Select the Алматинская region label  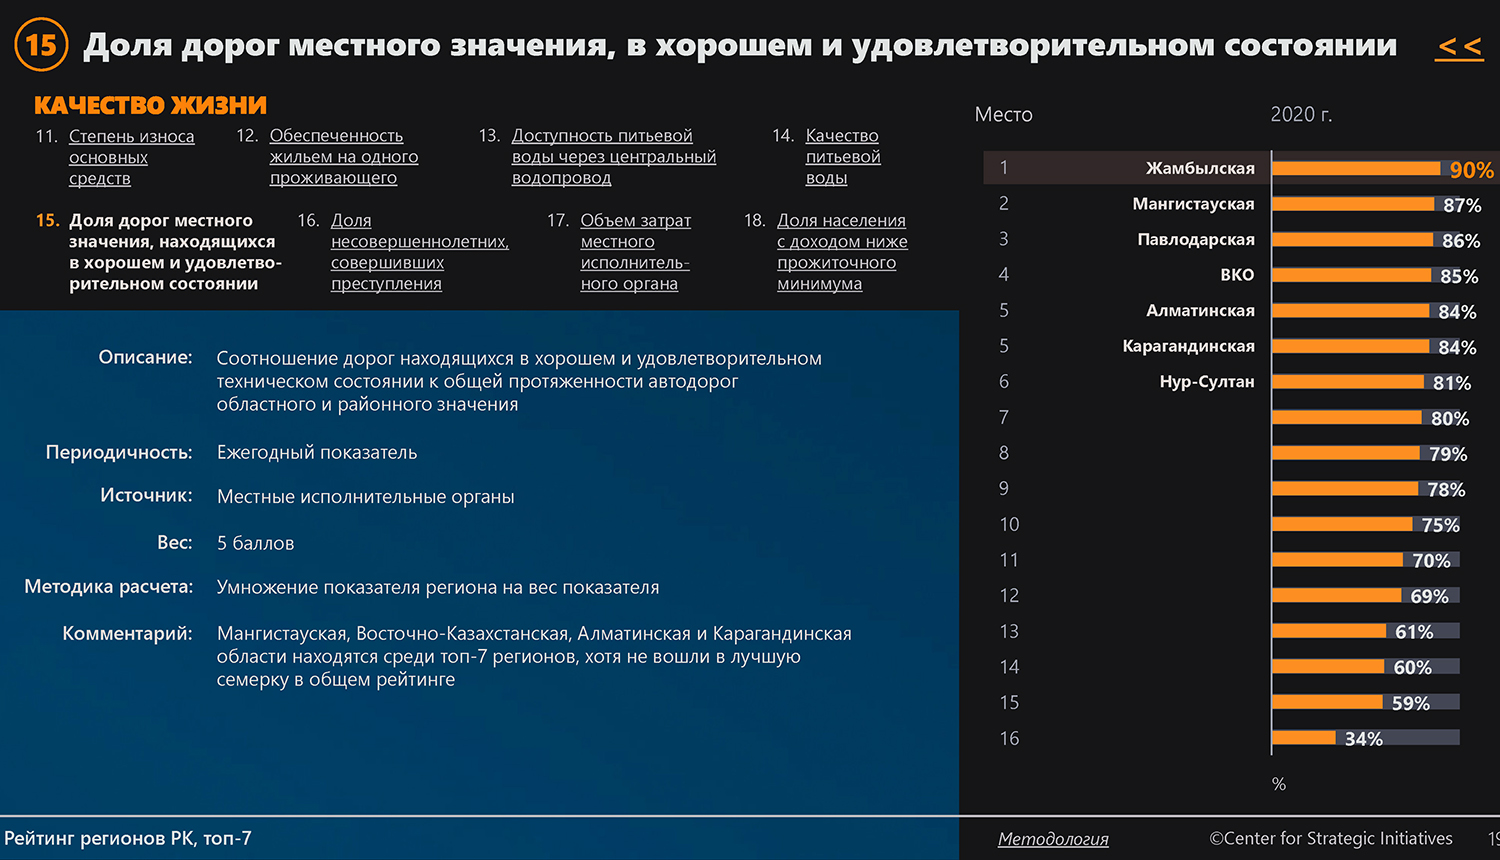1200,311
